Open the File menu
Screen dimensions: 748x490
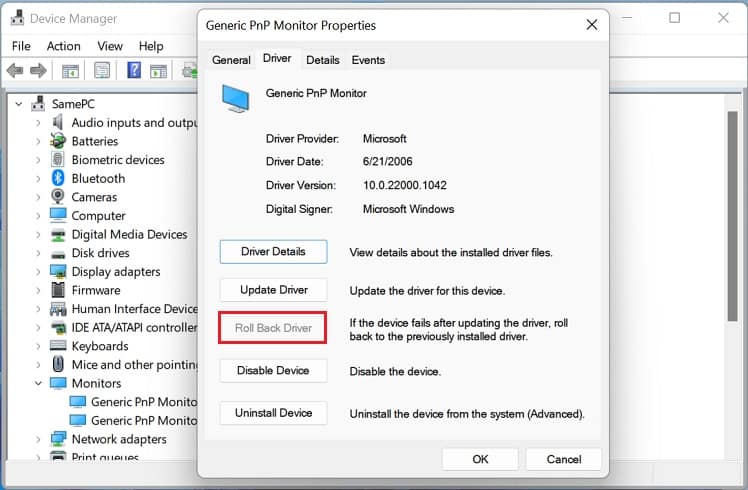click(21, 46)
